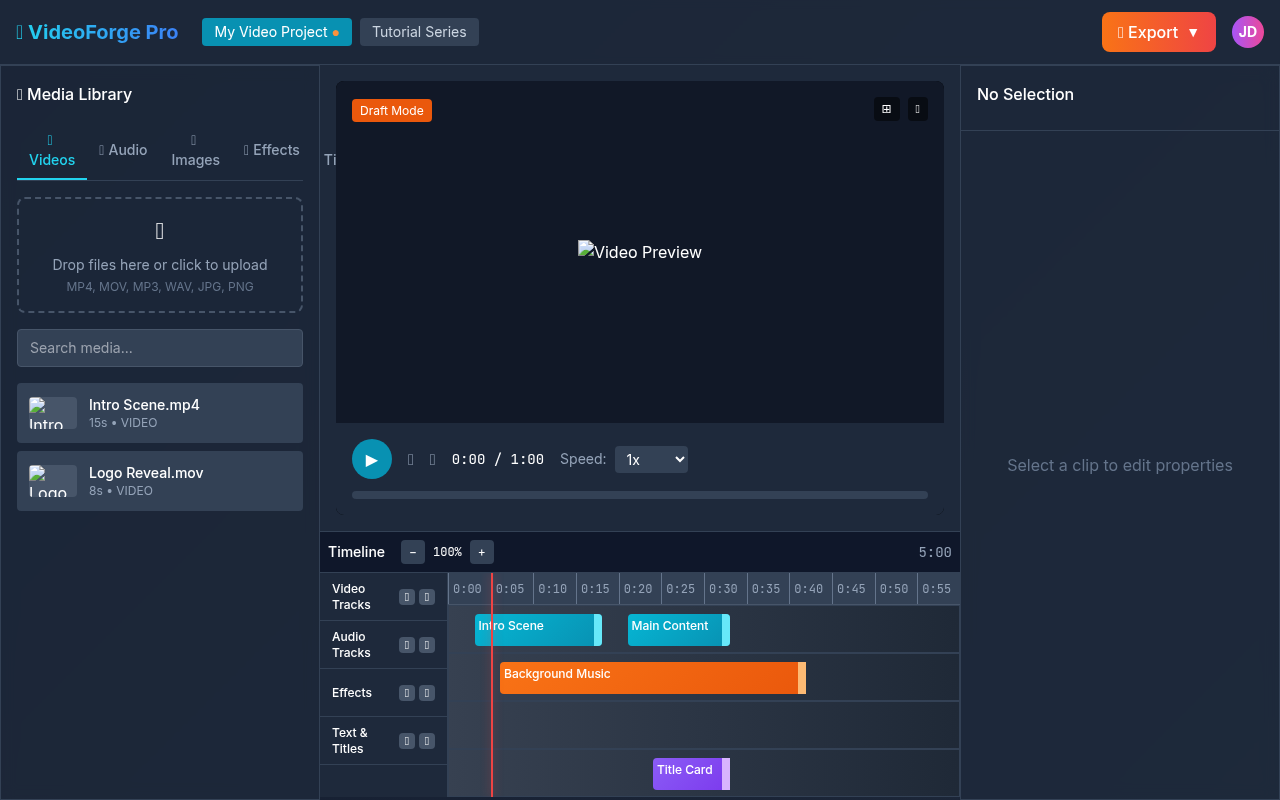Select the skip-to-end playback icon
Image resolution: width=1280 pixels, height=800 pixels.
click(x=432, y=459)
